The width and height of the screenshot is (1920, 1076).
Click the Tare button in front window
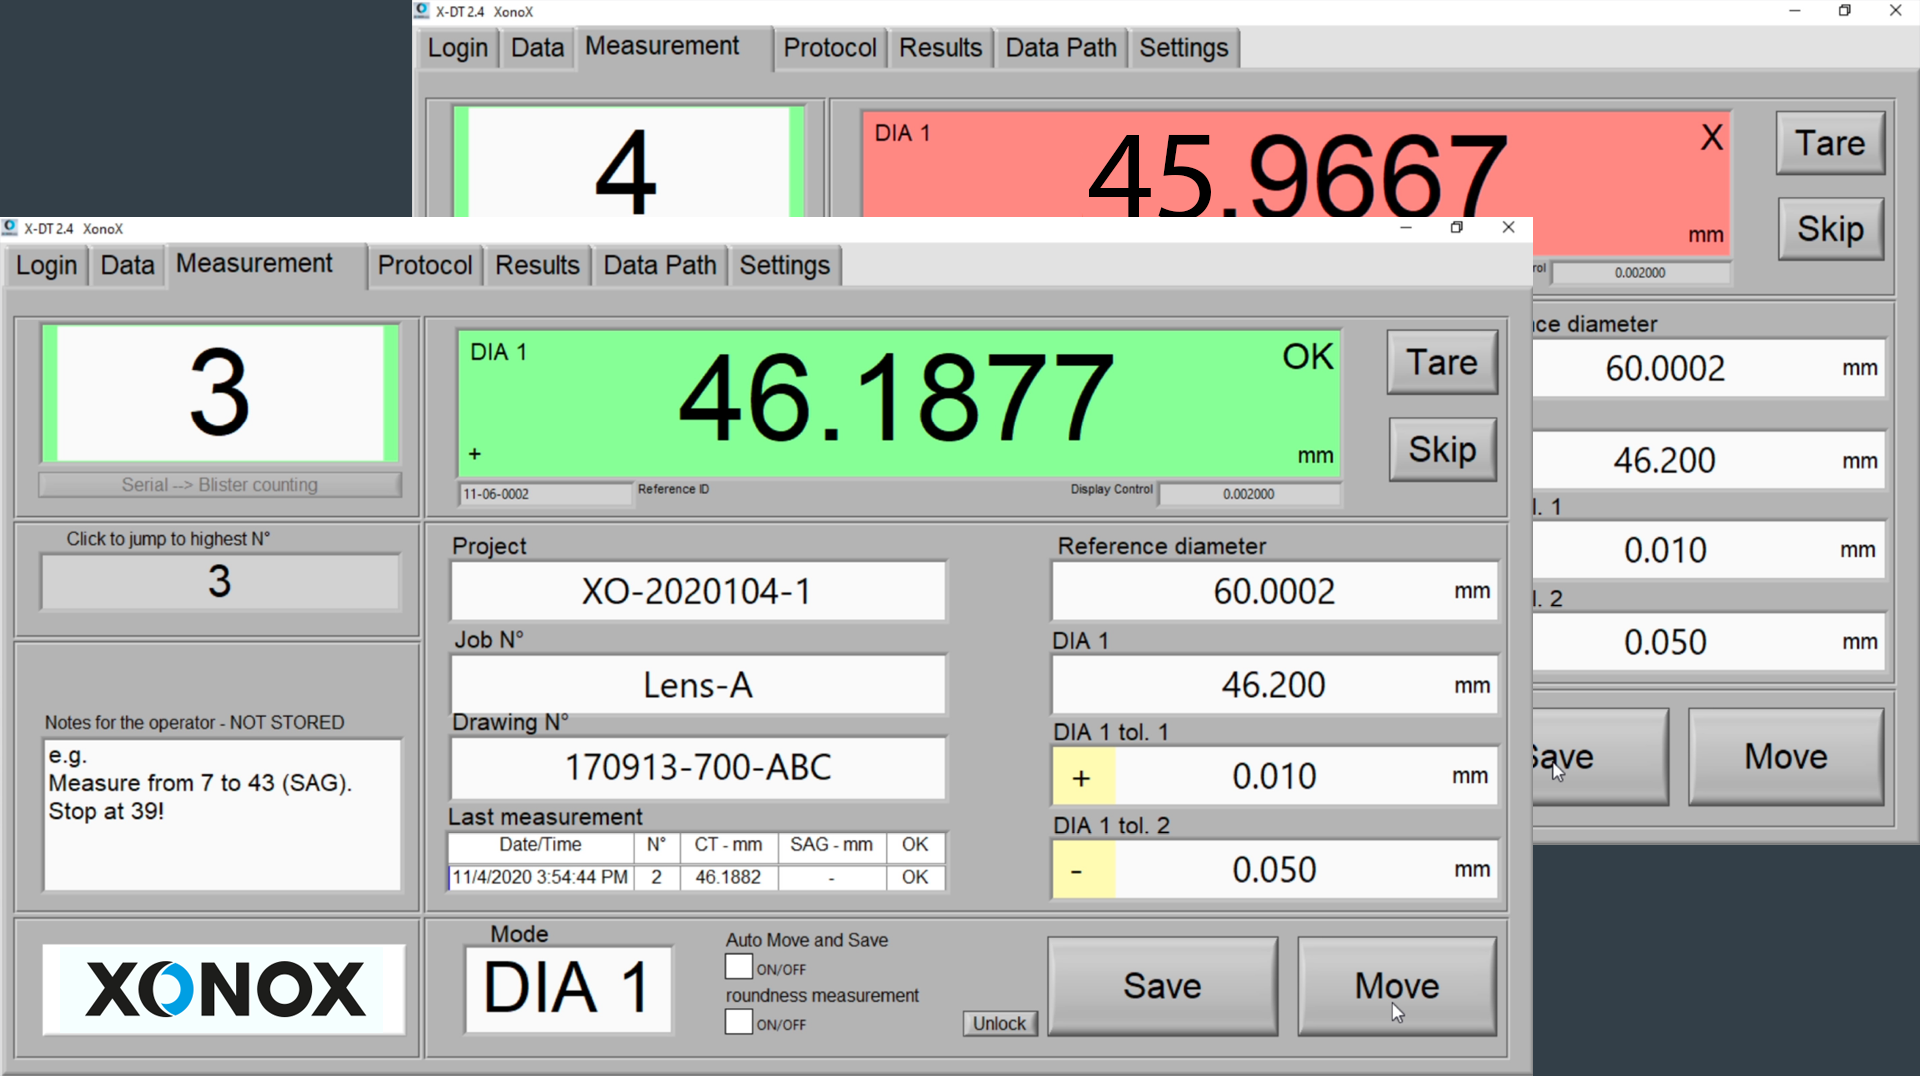[x=1441, y=362]
